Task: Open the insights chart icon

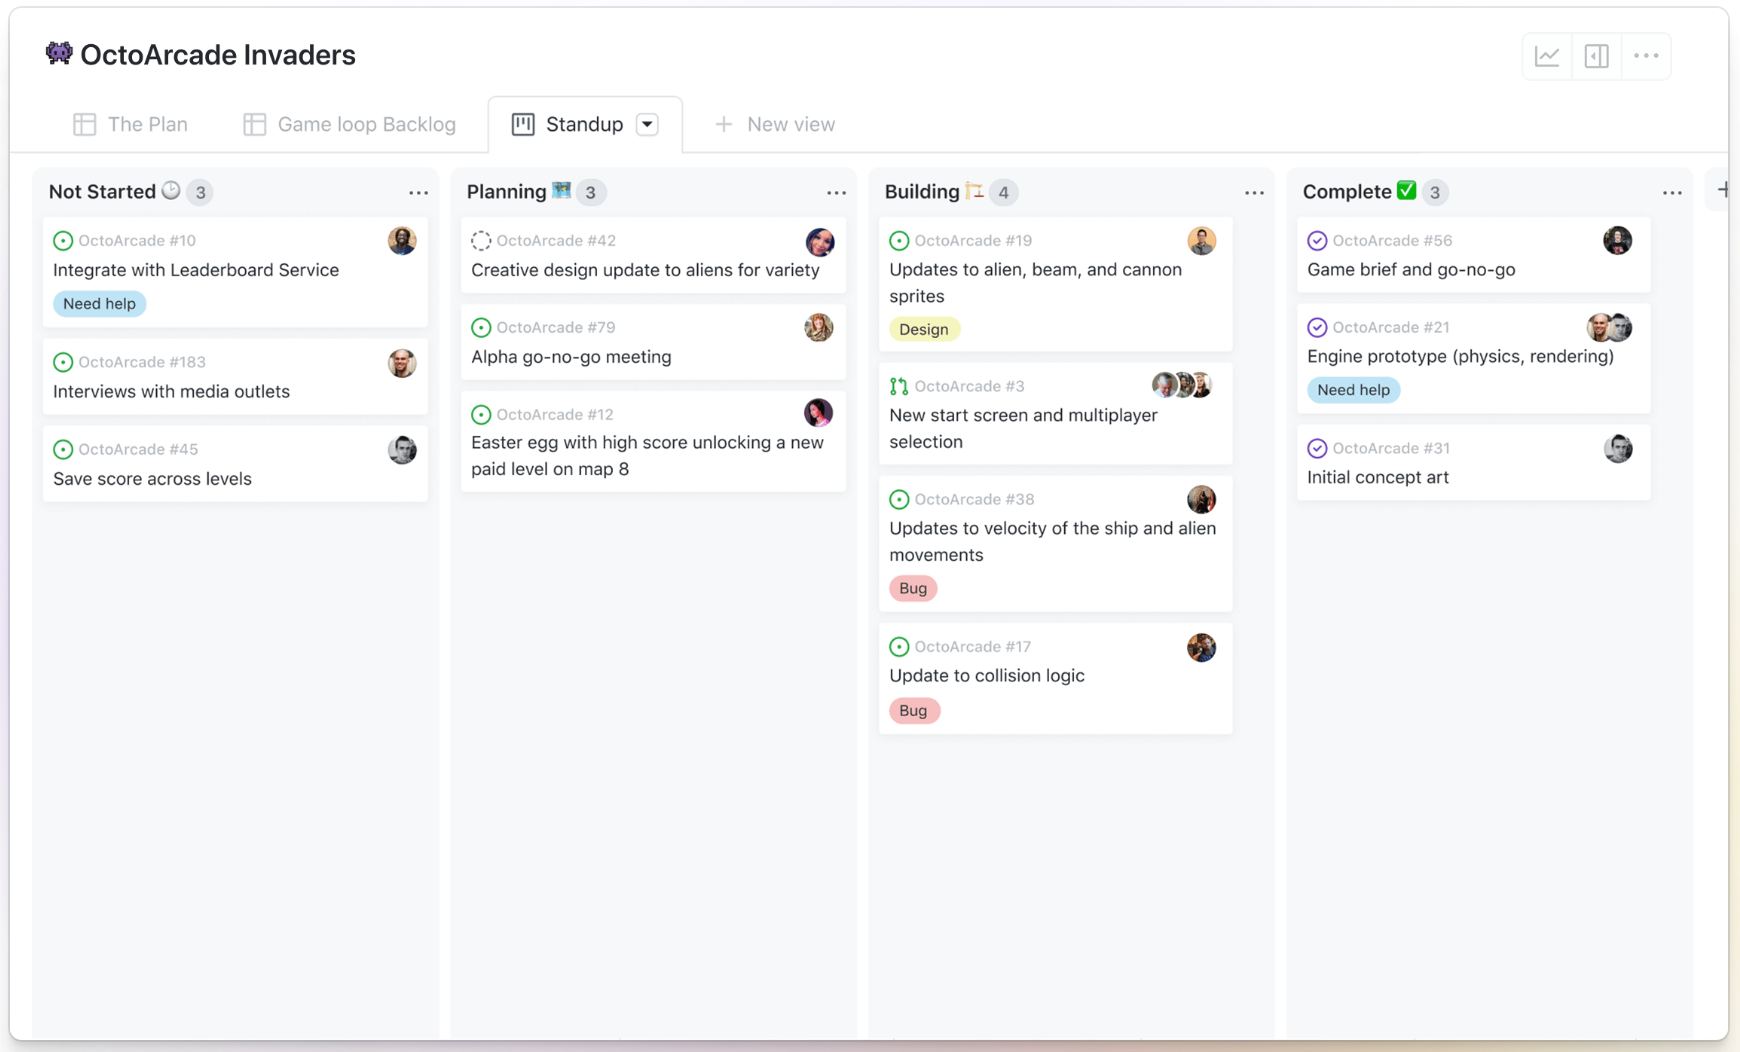Action: [x=1547, y=56]
